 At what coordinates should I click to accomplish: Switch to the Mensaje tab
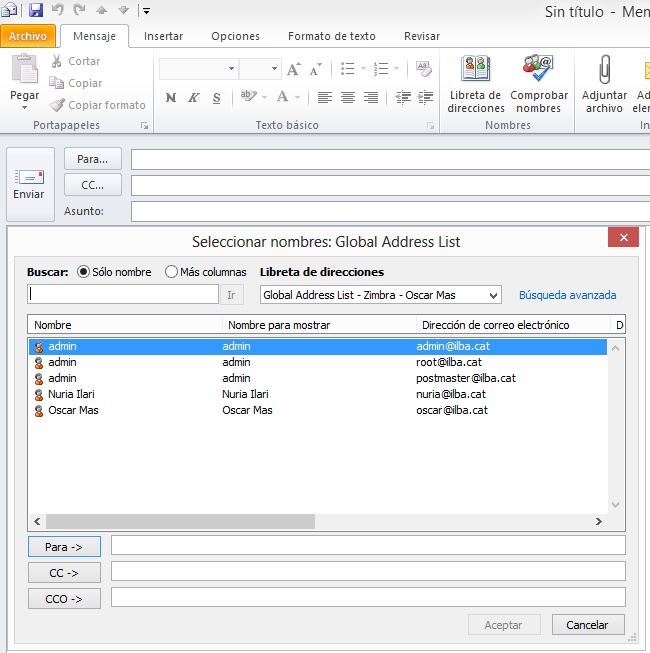[x=95, y=36]
